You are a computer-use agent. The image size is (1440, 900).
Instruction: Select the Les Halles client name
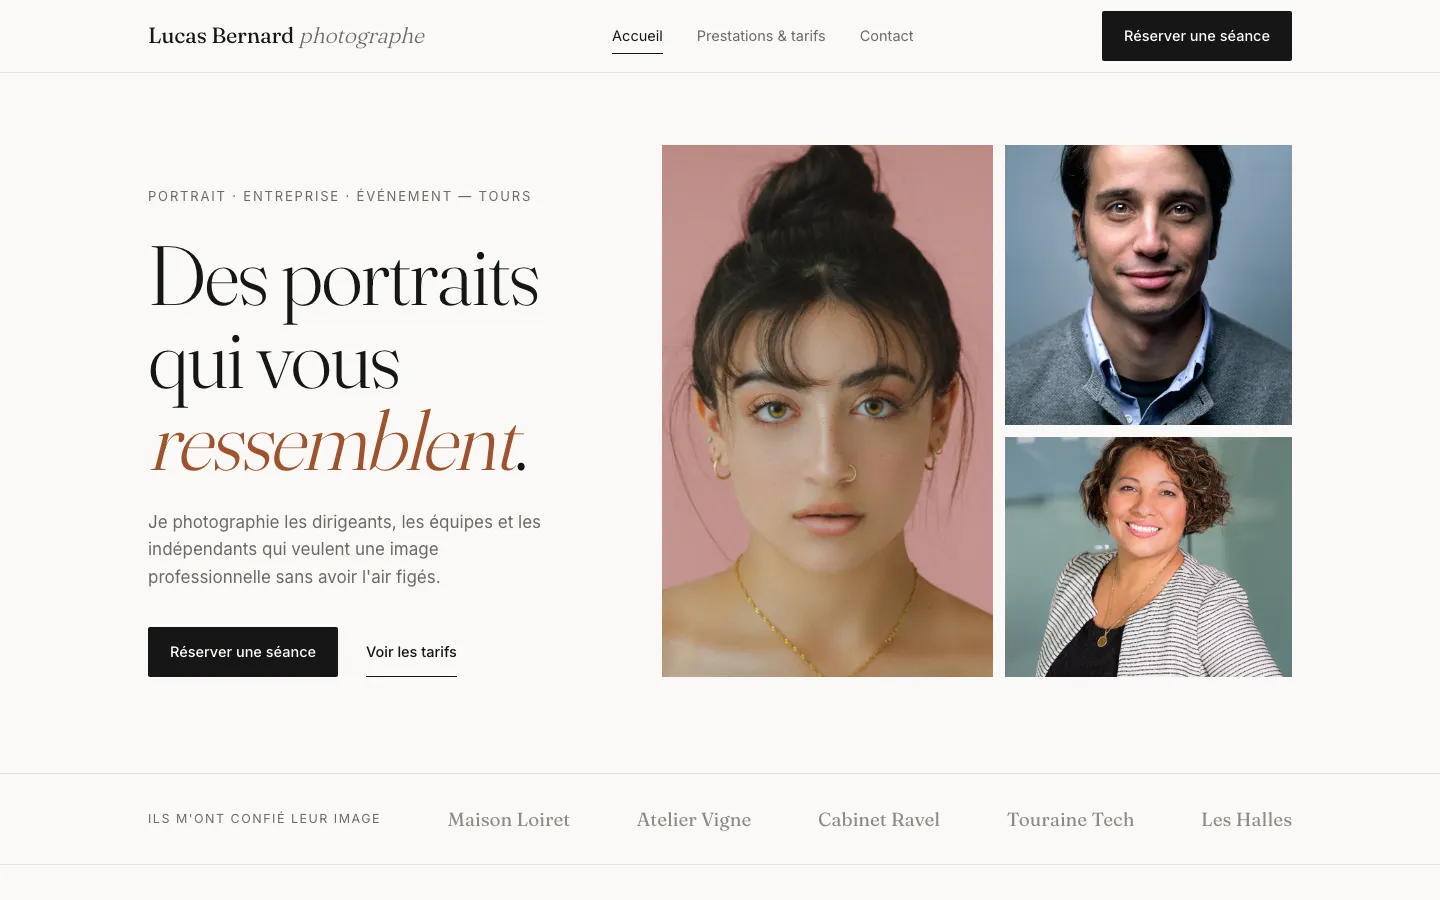(1246, 819)
